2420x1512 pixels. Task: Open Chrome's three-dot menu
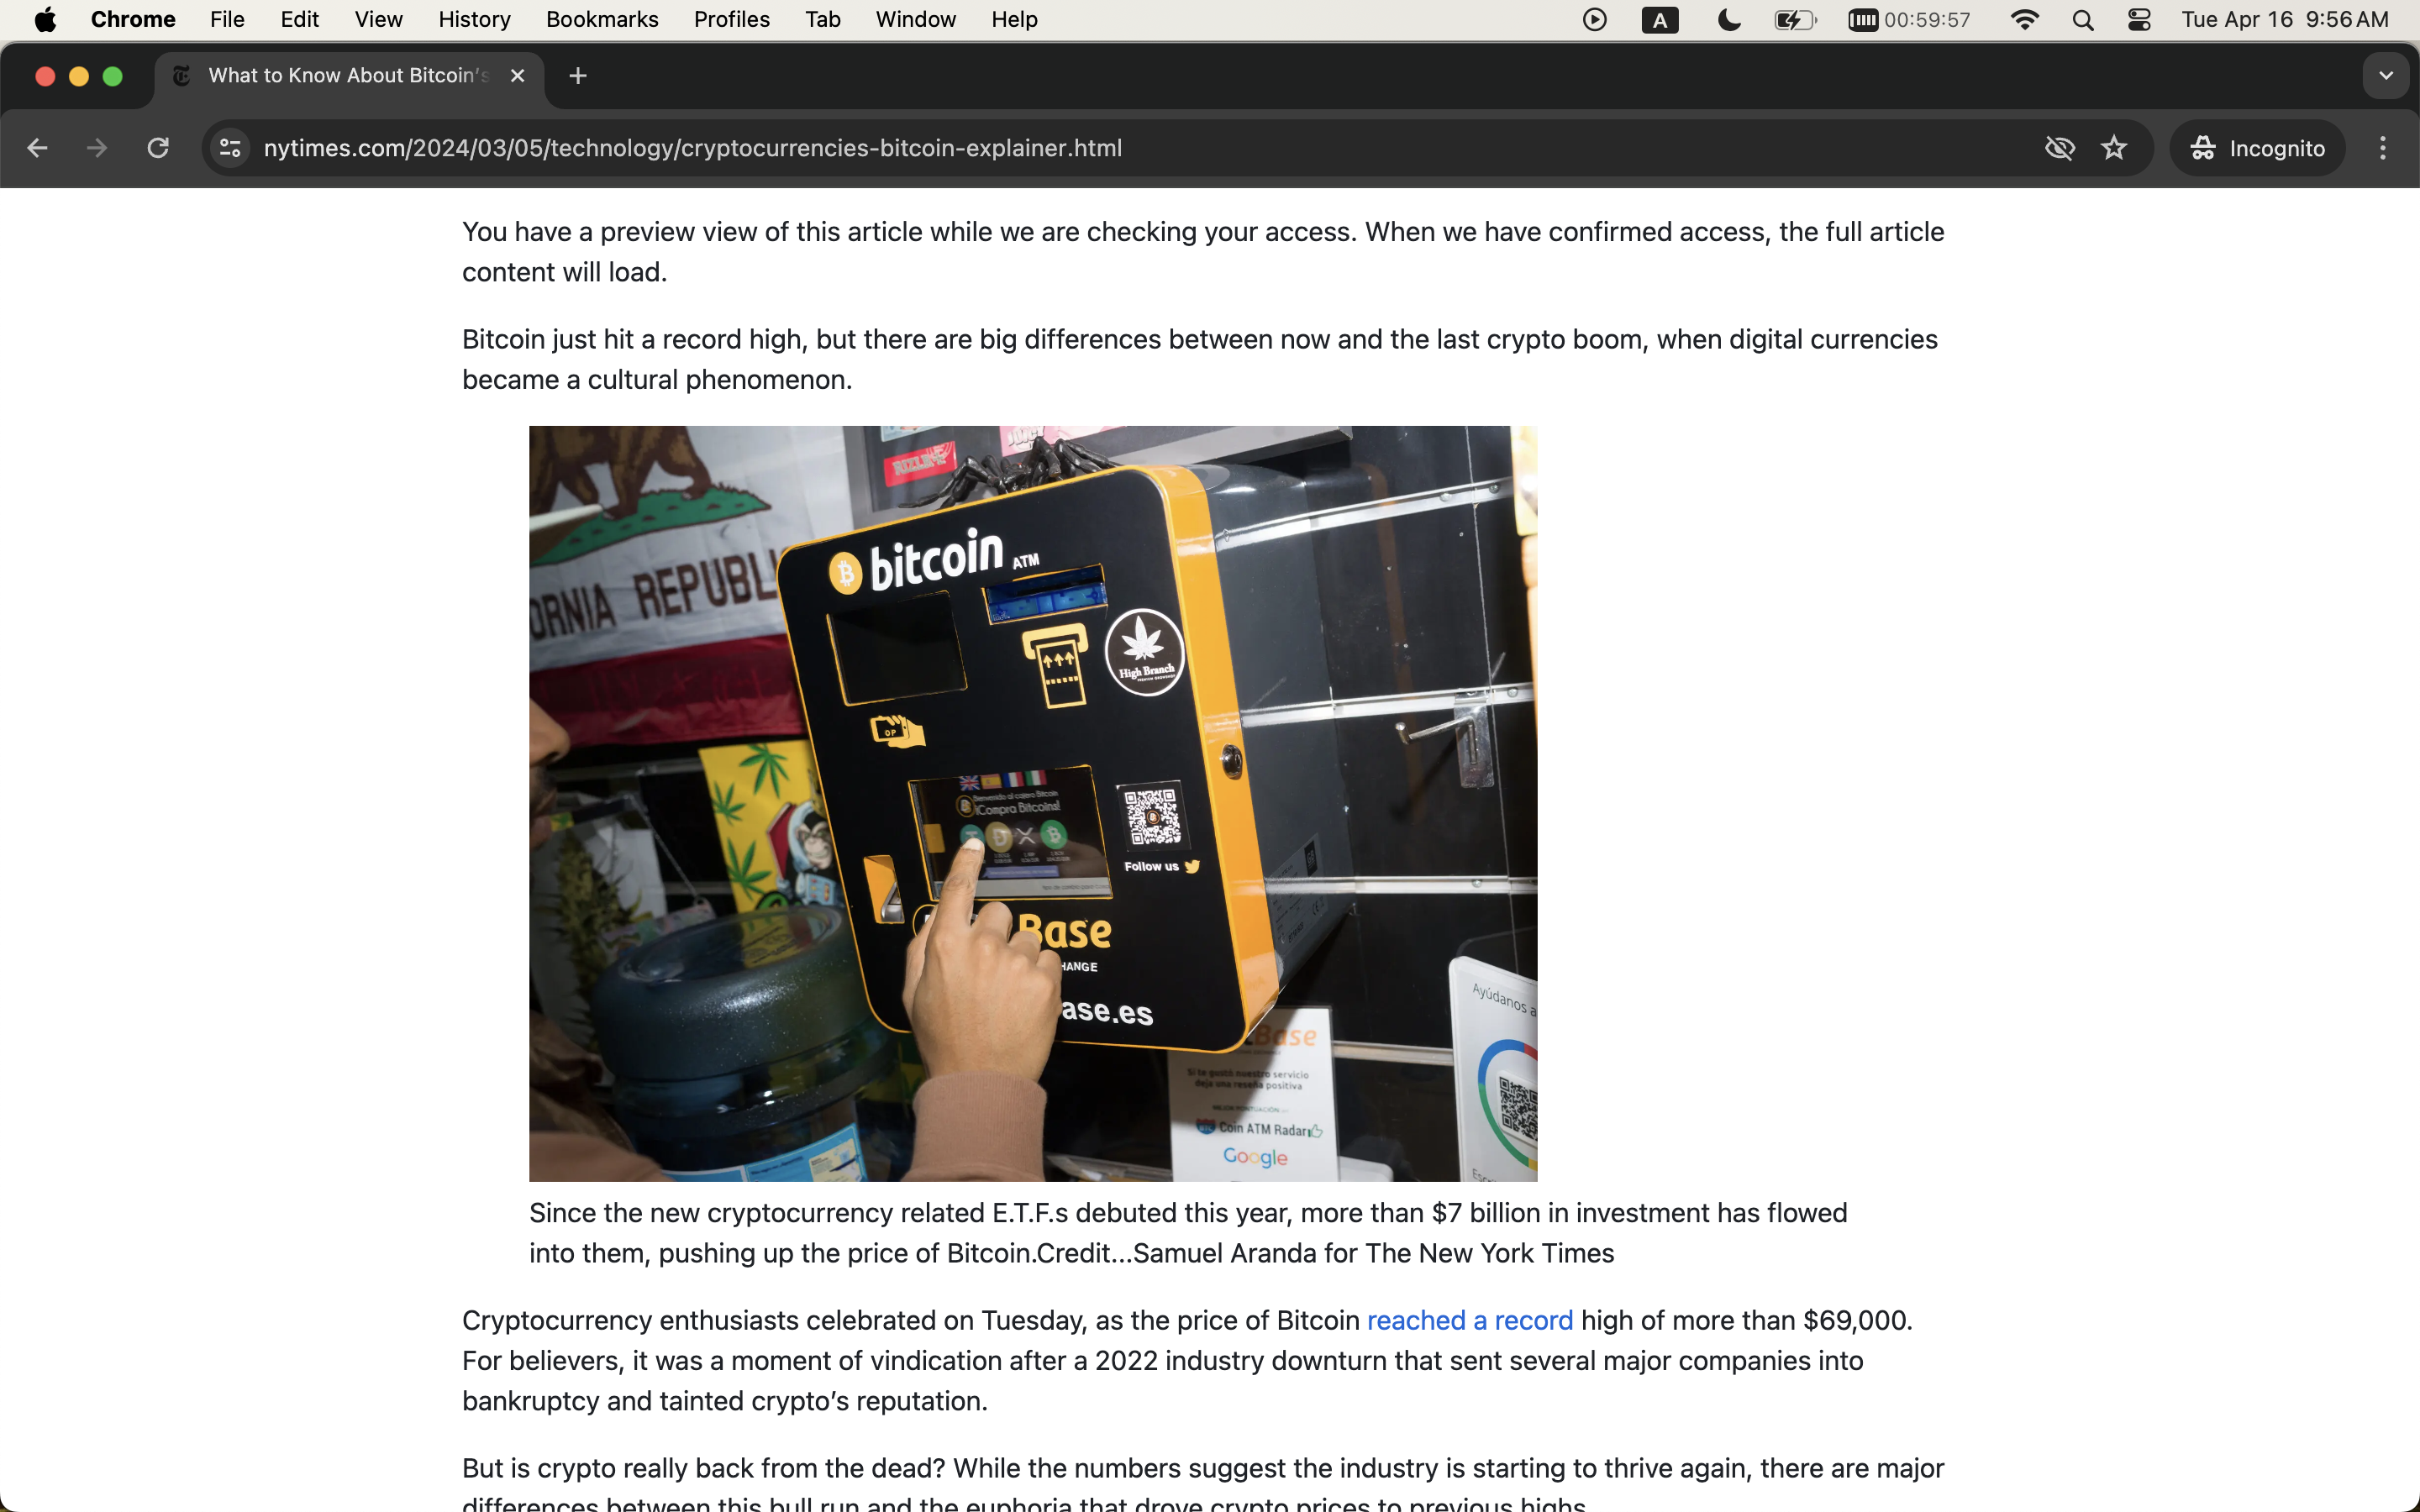click(x=2383, y=148)
